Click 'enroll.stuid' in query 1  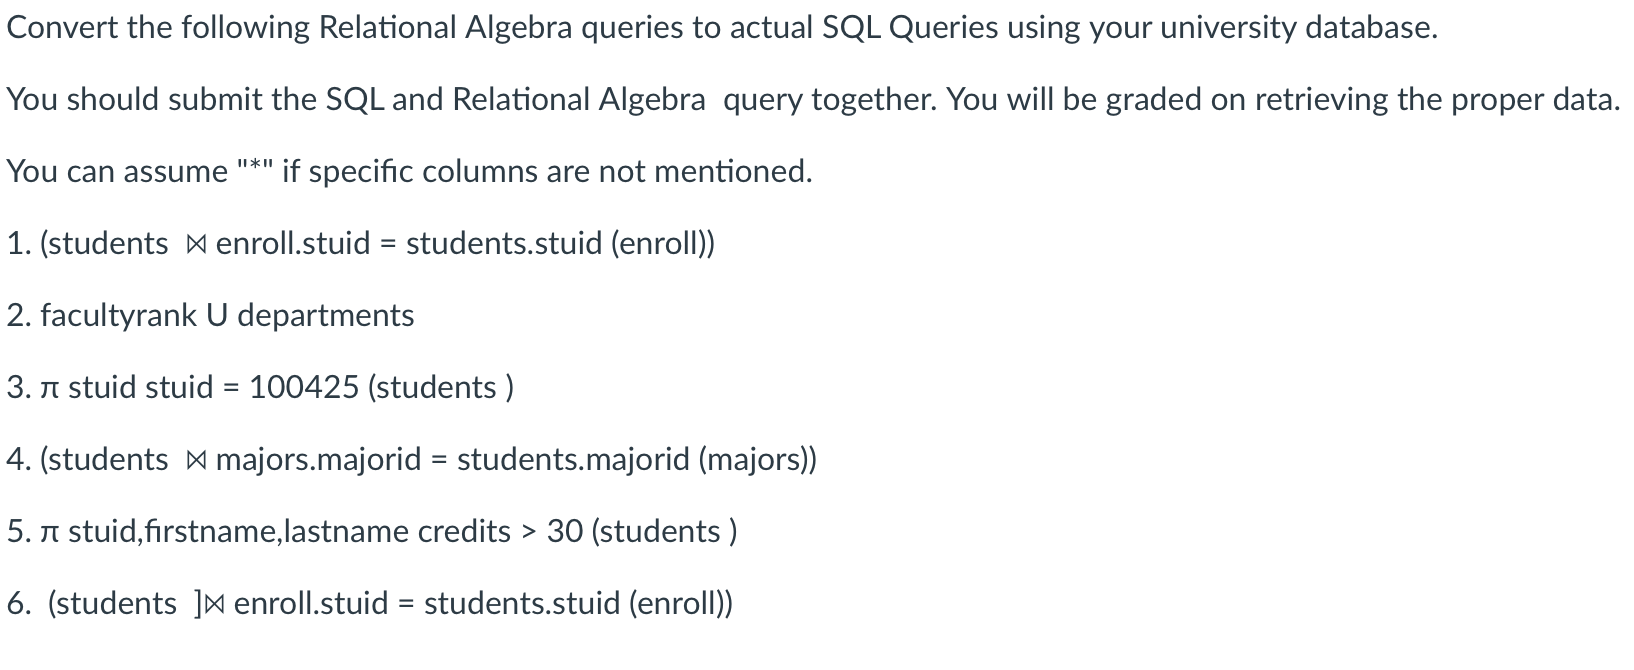293,243
